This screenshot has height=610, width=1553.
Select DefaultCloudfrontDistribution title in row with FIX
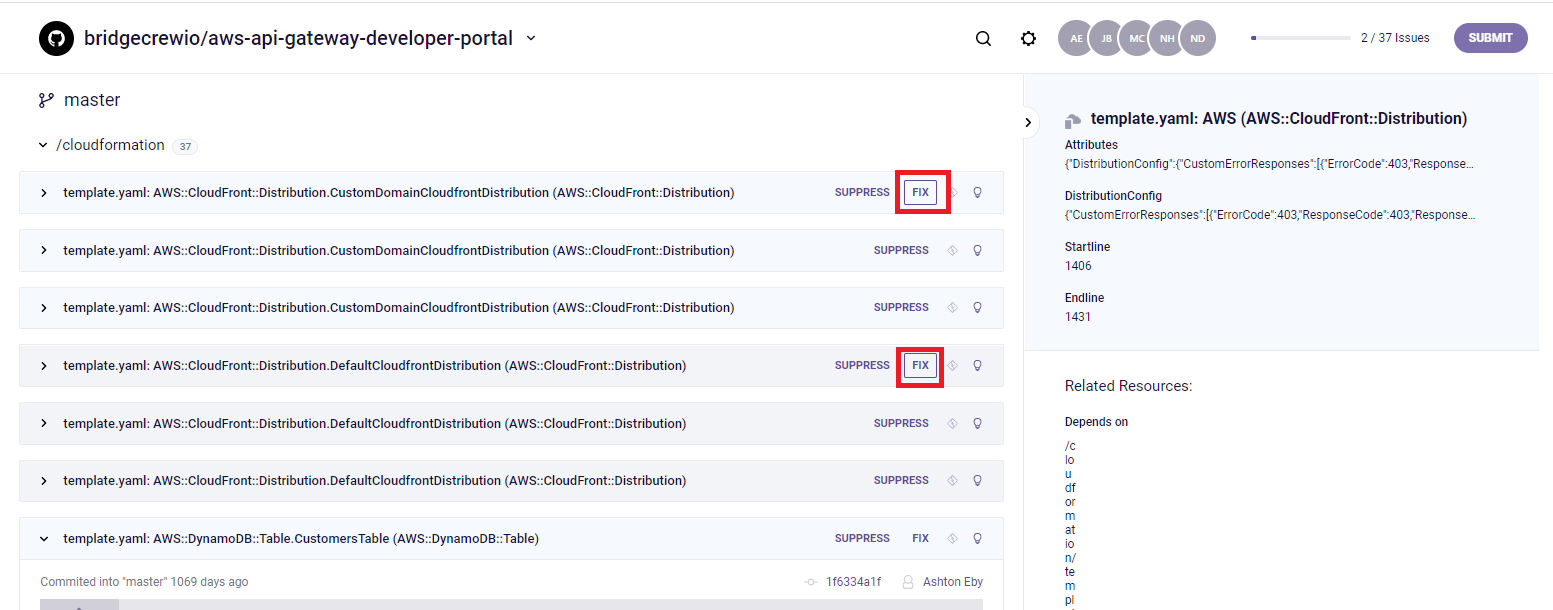pyautogui.click(x=375, y=365)
